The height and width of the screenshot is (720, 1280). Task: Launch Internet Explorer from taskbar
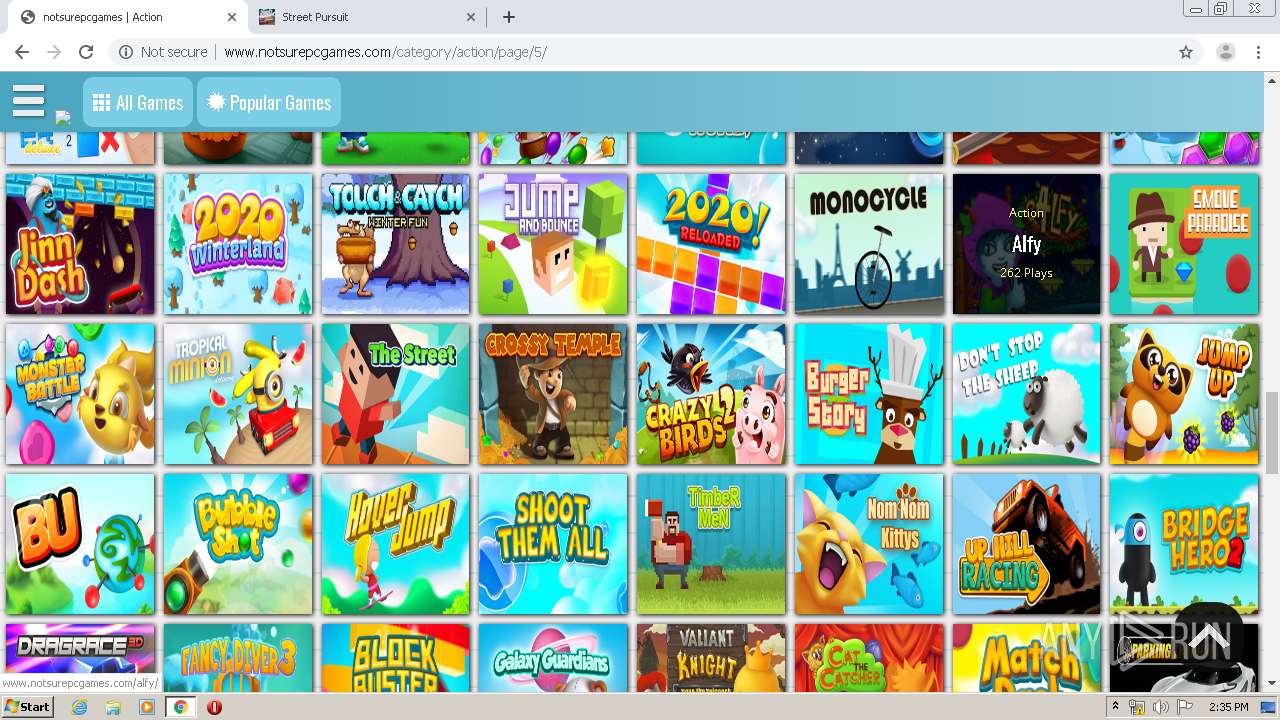coord(80,707)
